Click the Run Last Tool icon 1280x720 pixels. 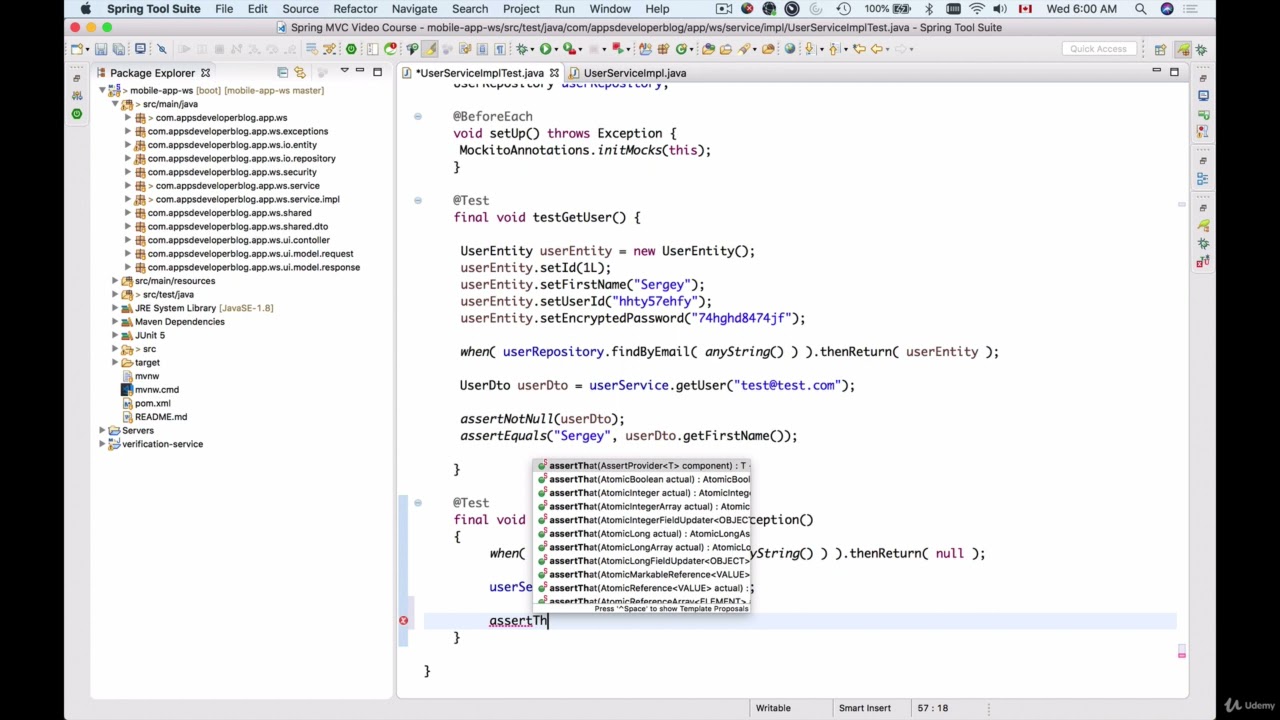(x=569, y=48)
